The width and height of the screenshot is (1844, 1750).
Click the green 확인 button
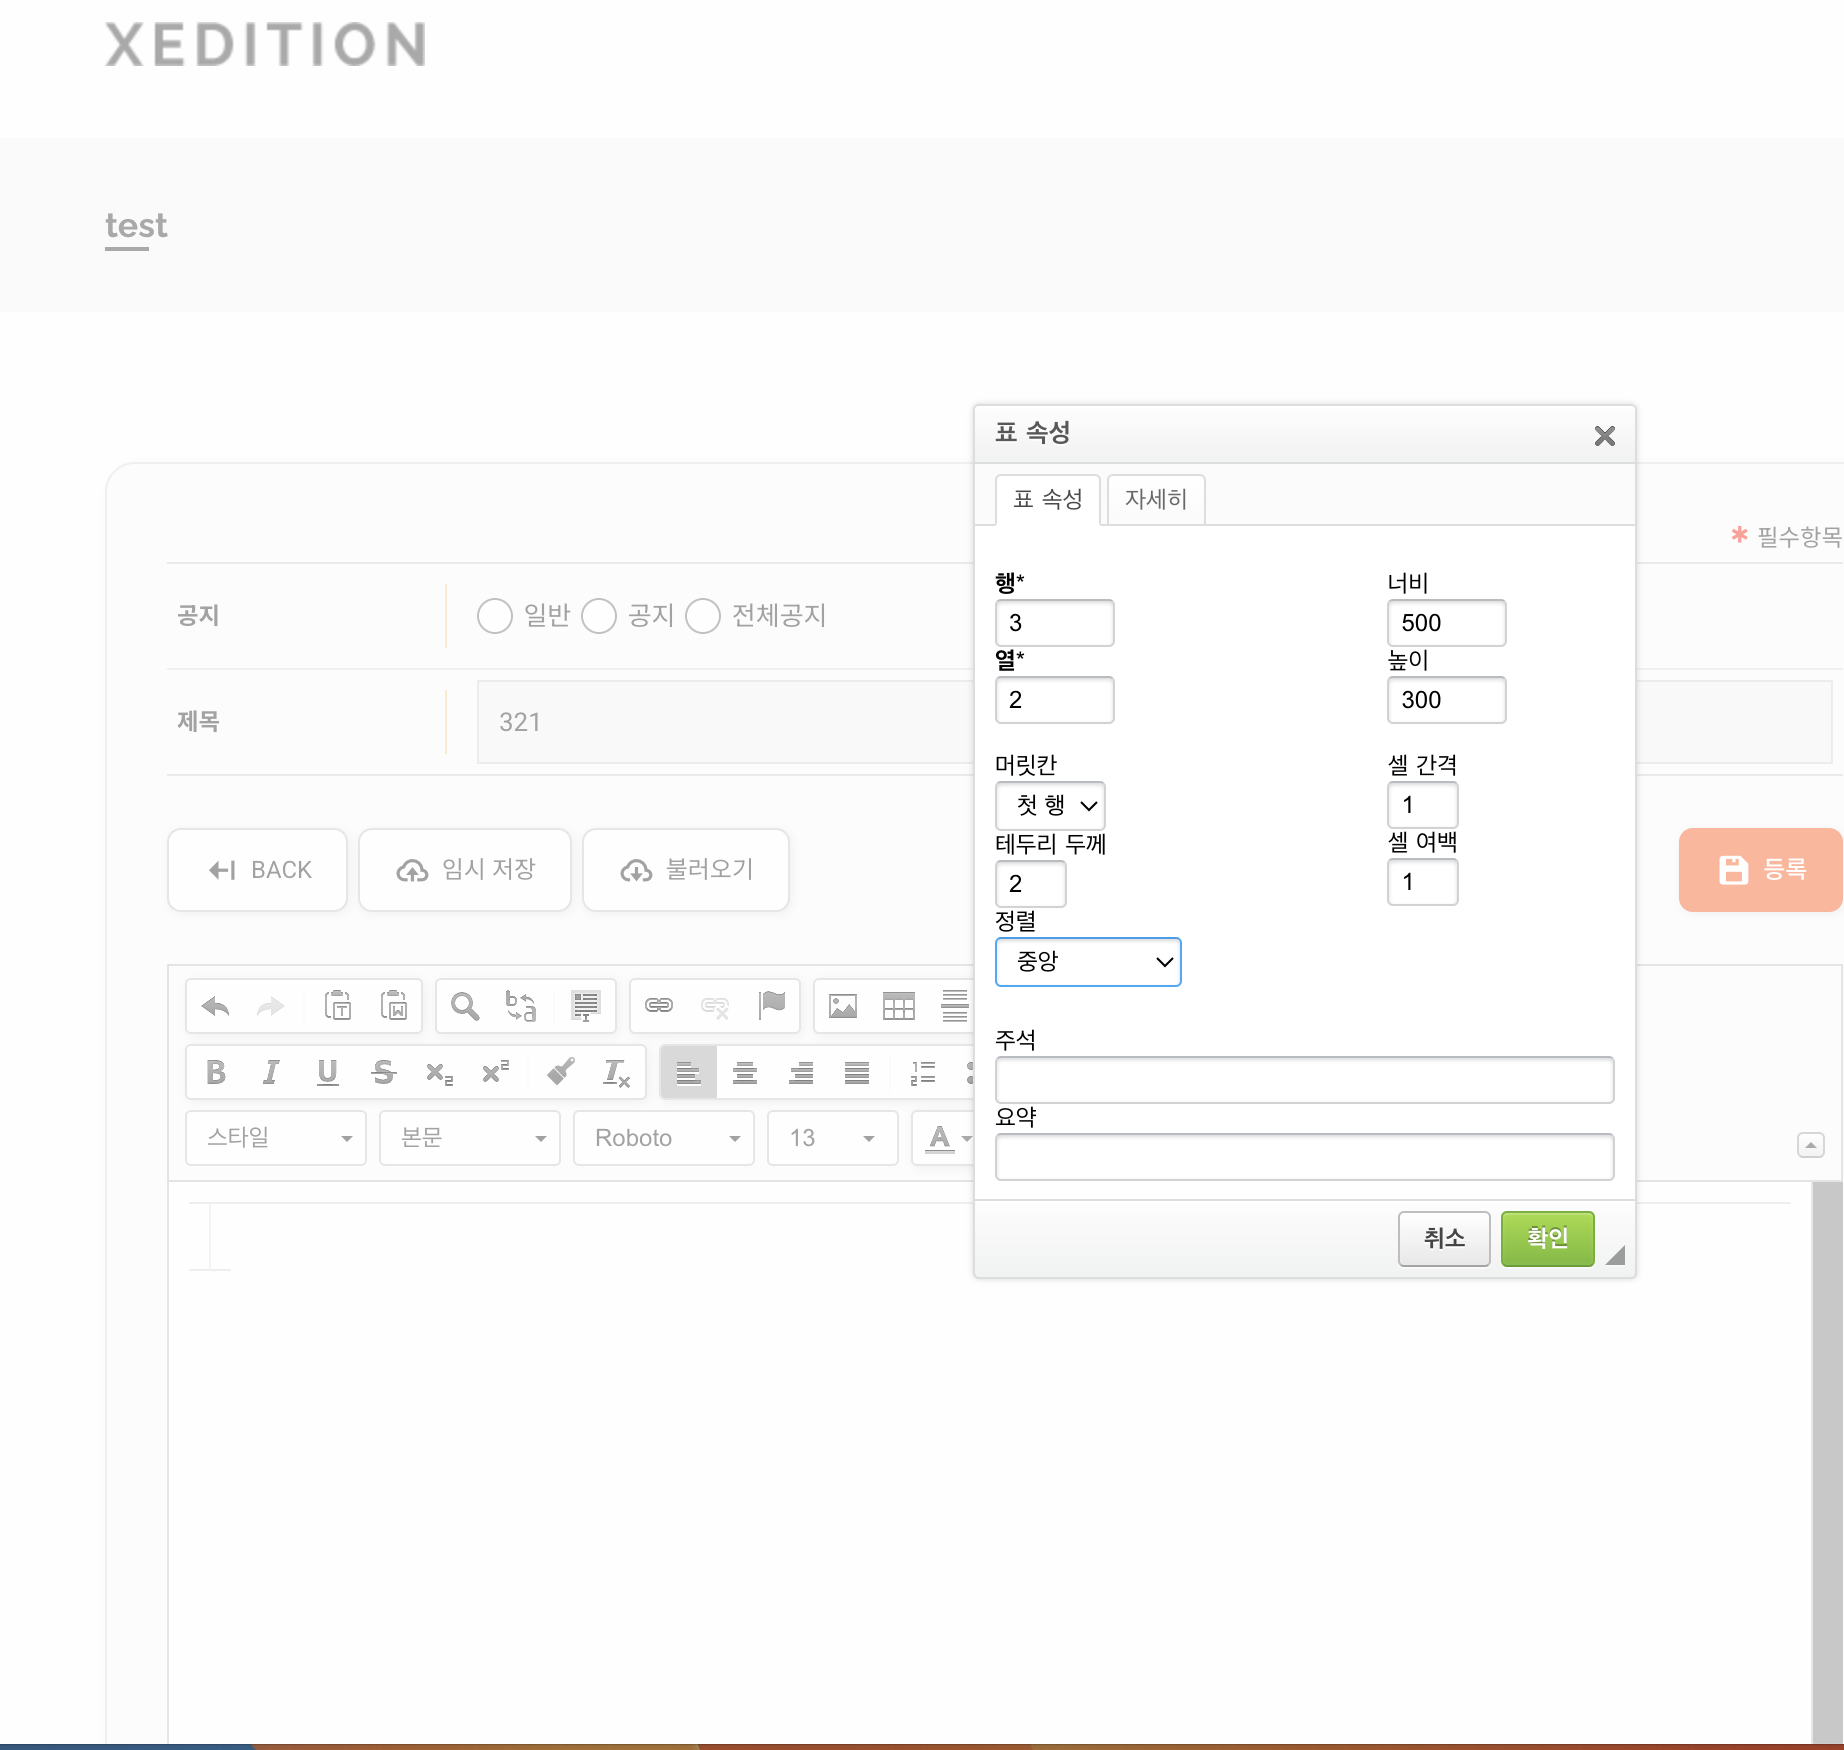(1548, 1239)
